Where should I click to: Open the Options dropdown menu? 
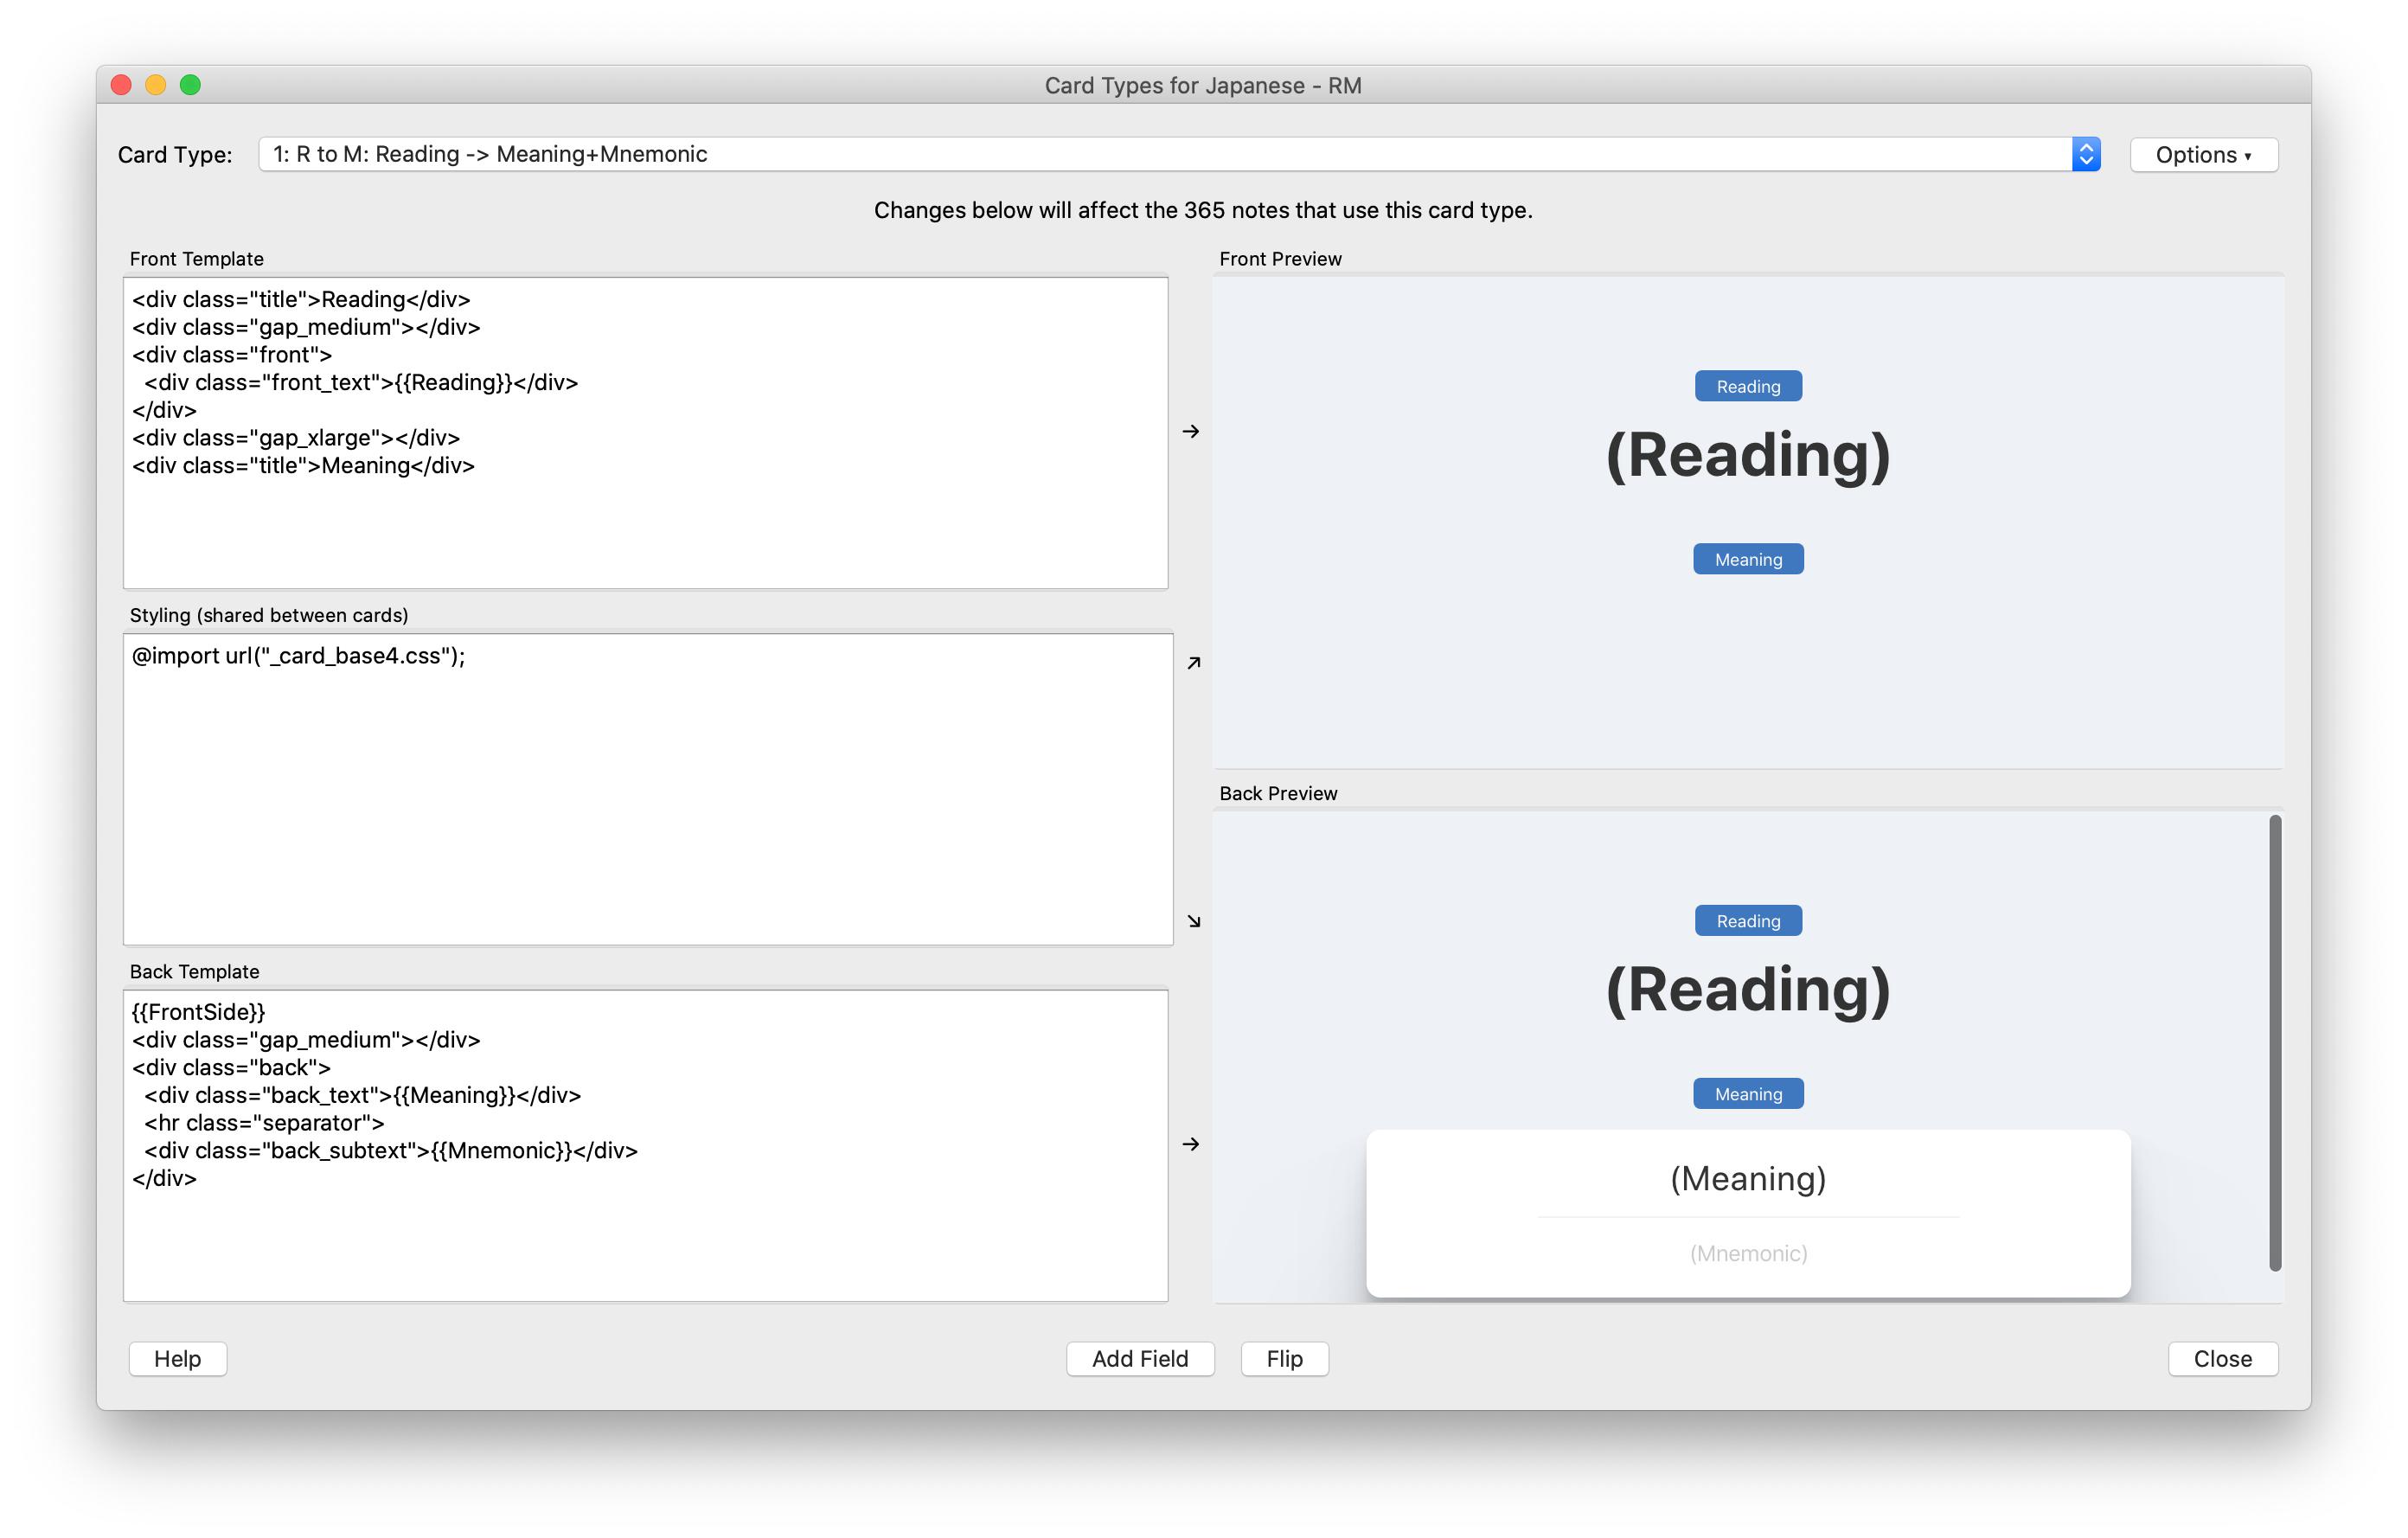pyautogui.click(x=2202, y=155)
